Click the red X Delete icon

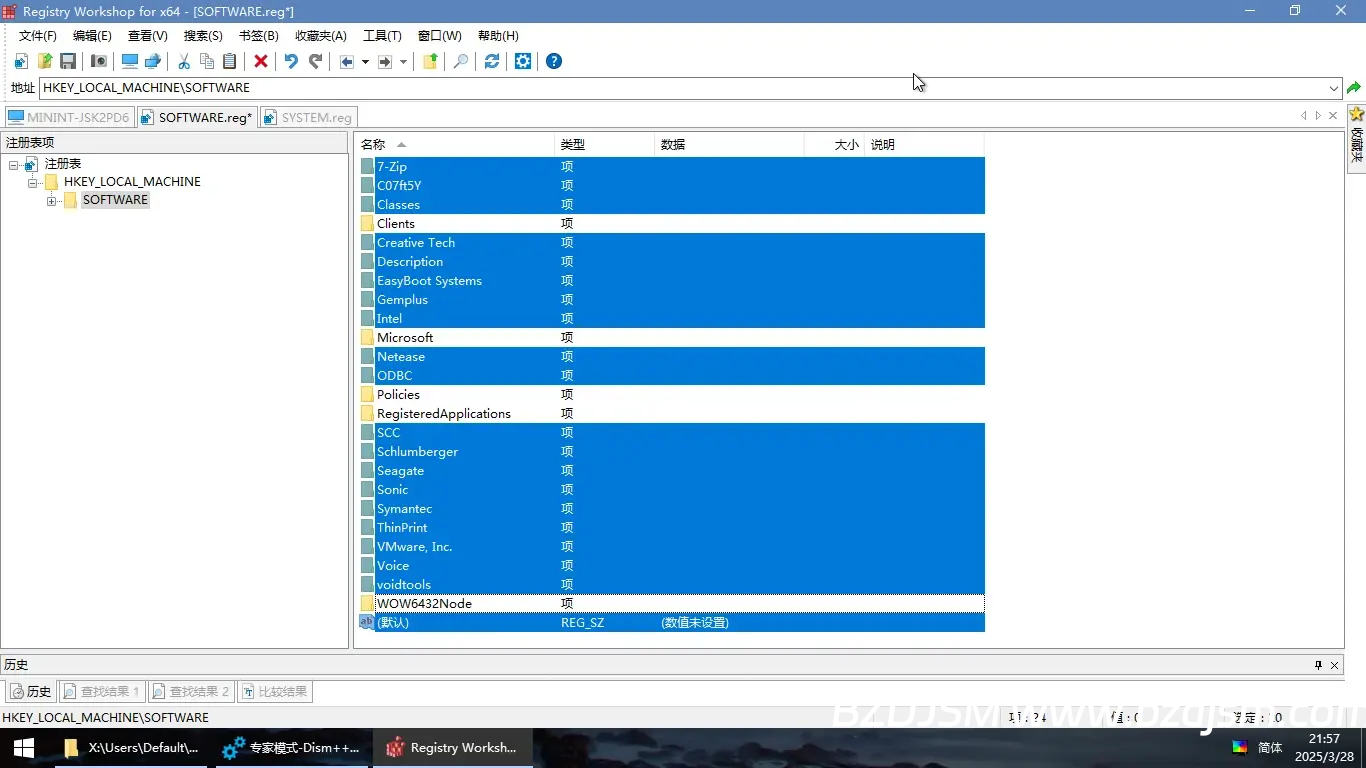(x=261, y=61)
